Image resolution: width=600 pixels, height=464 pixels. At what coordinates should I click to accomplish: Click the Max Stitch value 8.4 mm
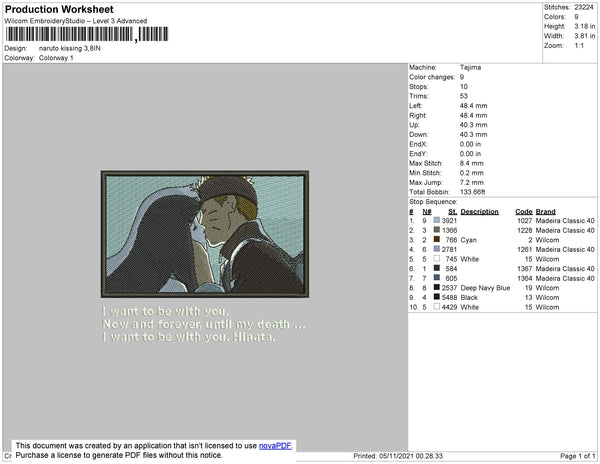point(471,163)
